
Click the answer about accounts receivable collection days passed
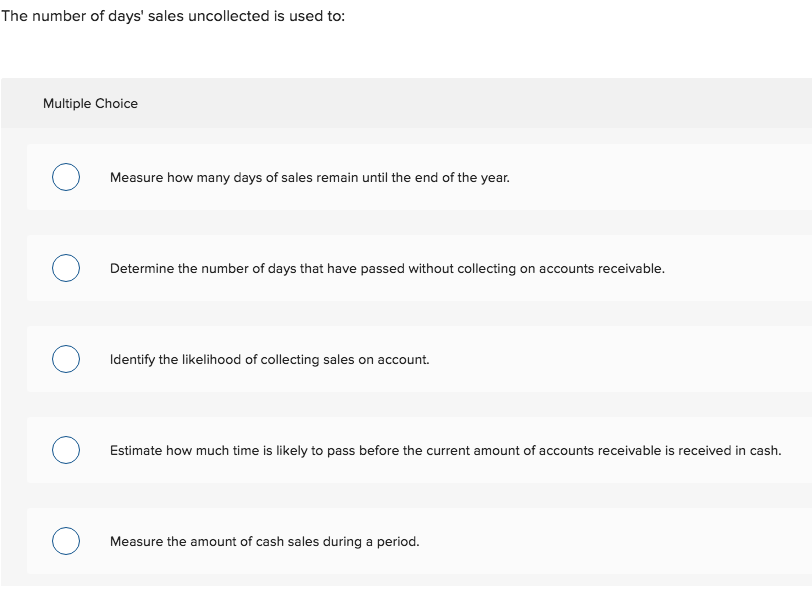pos(387,268)
